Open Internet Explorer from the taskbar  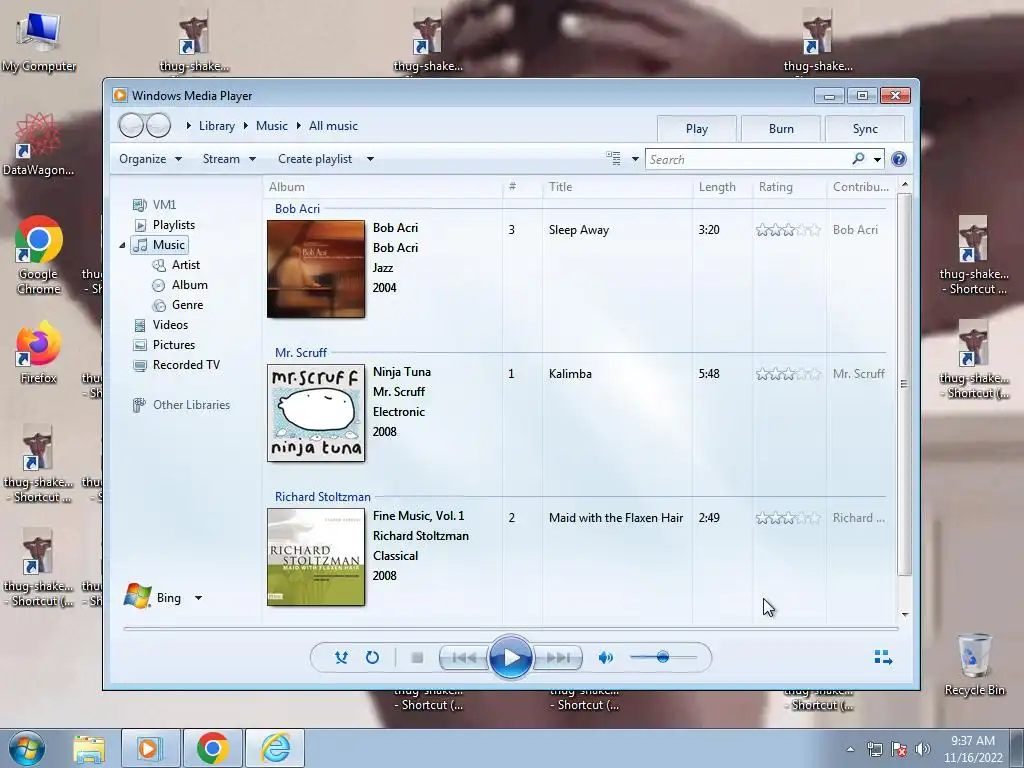point(276,748)
